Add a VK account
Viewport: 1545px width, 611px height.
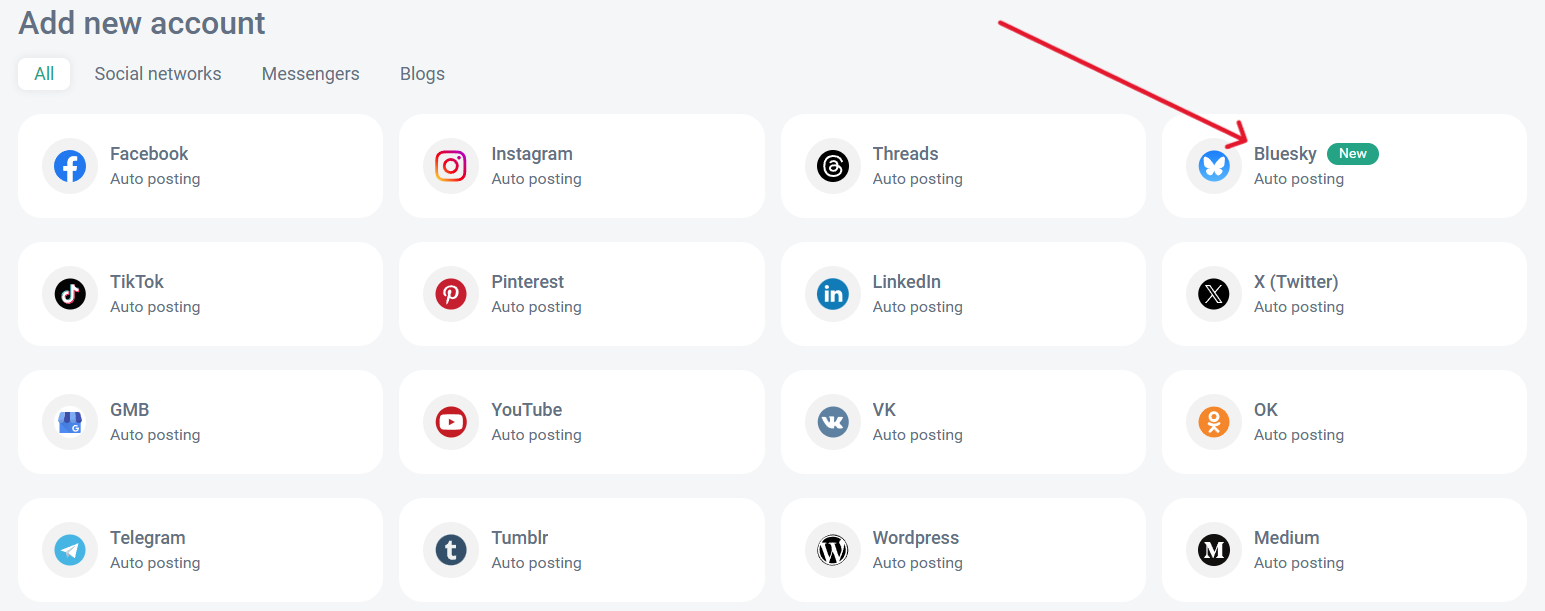pyautogui.click(x=963, y=422)
